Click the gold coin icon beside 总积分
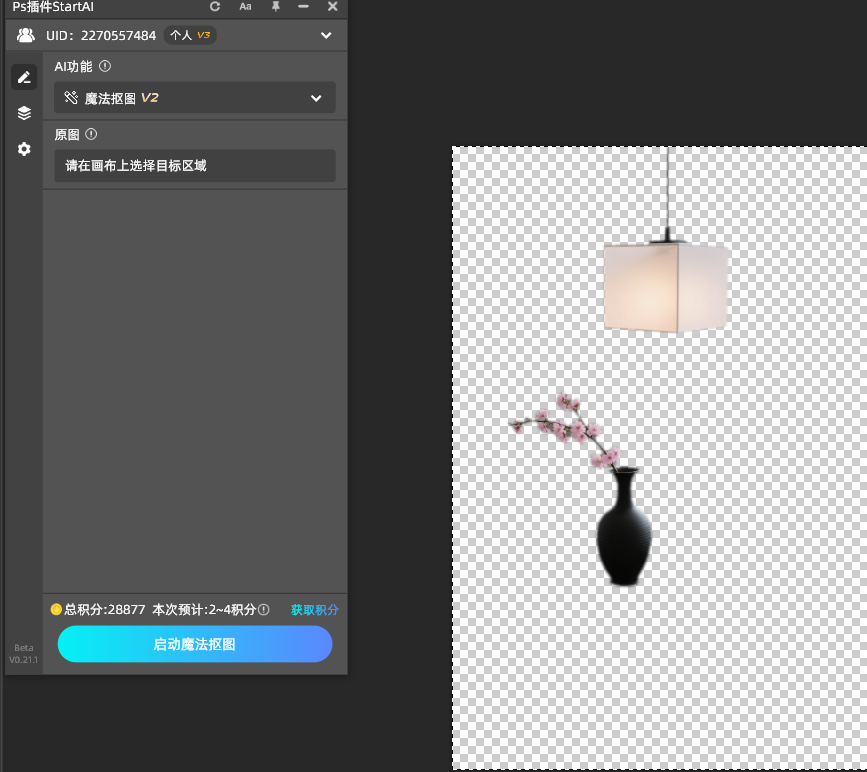 tap(56, 609)
